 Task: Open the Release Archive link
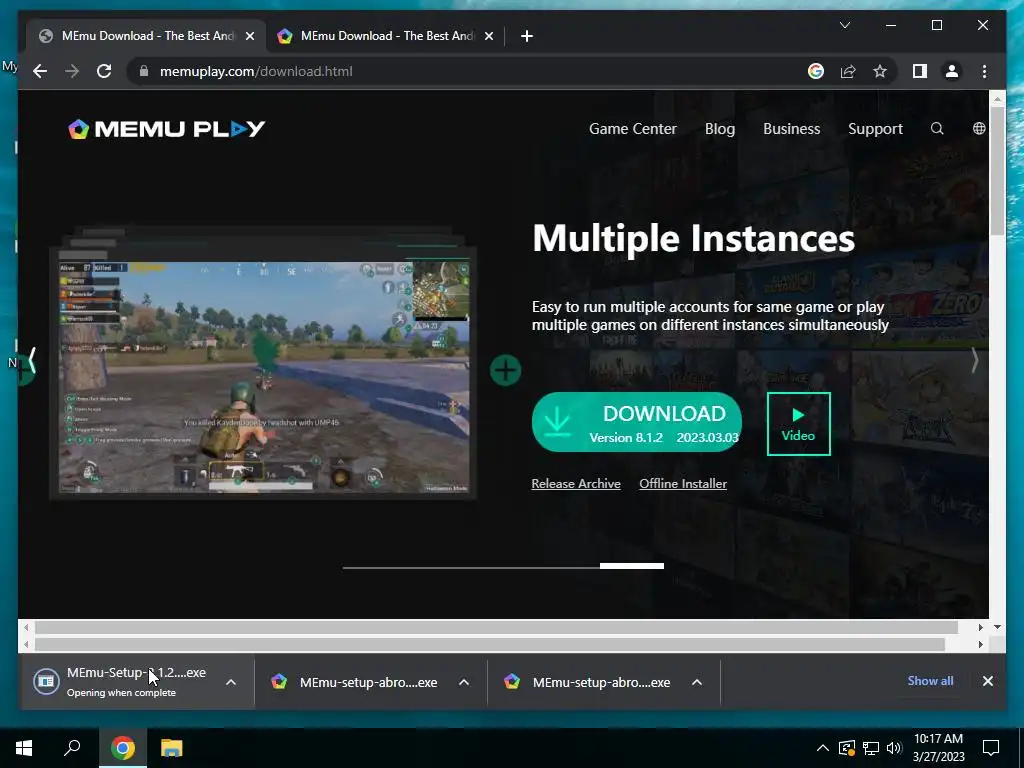pos(576,484)
